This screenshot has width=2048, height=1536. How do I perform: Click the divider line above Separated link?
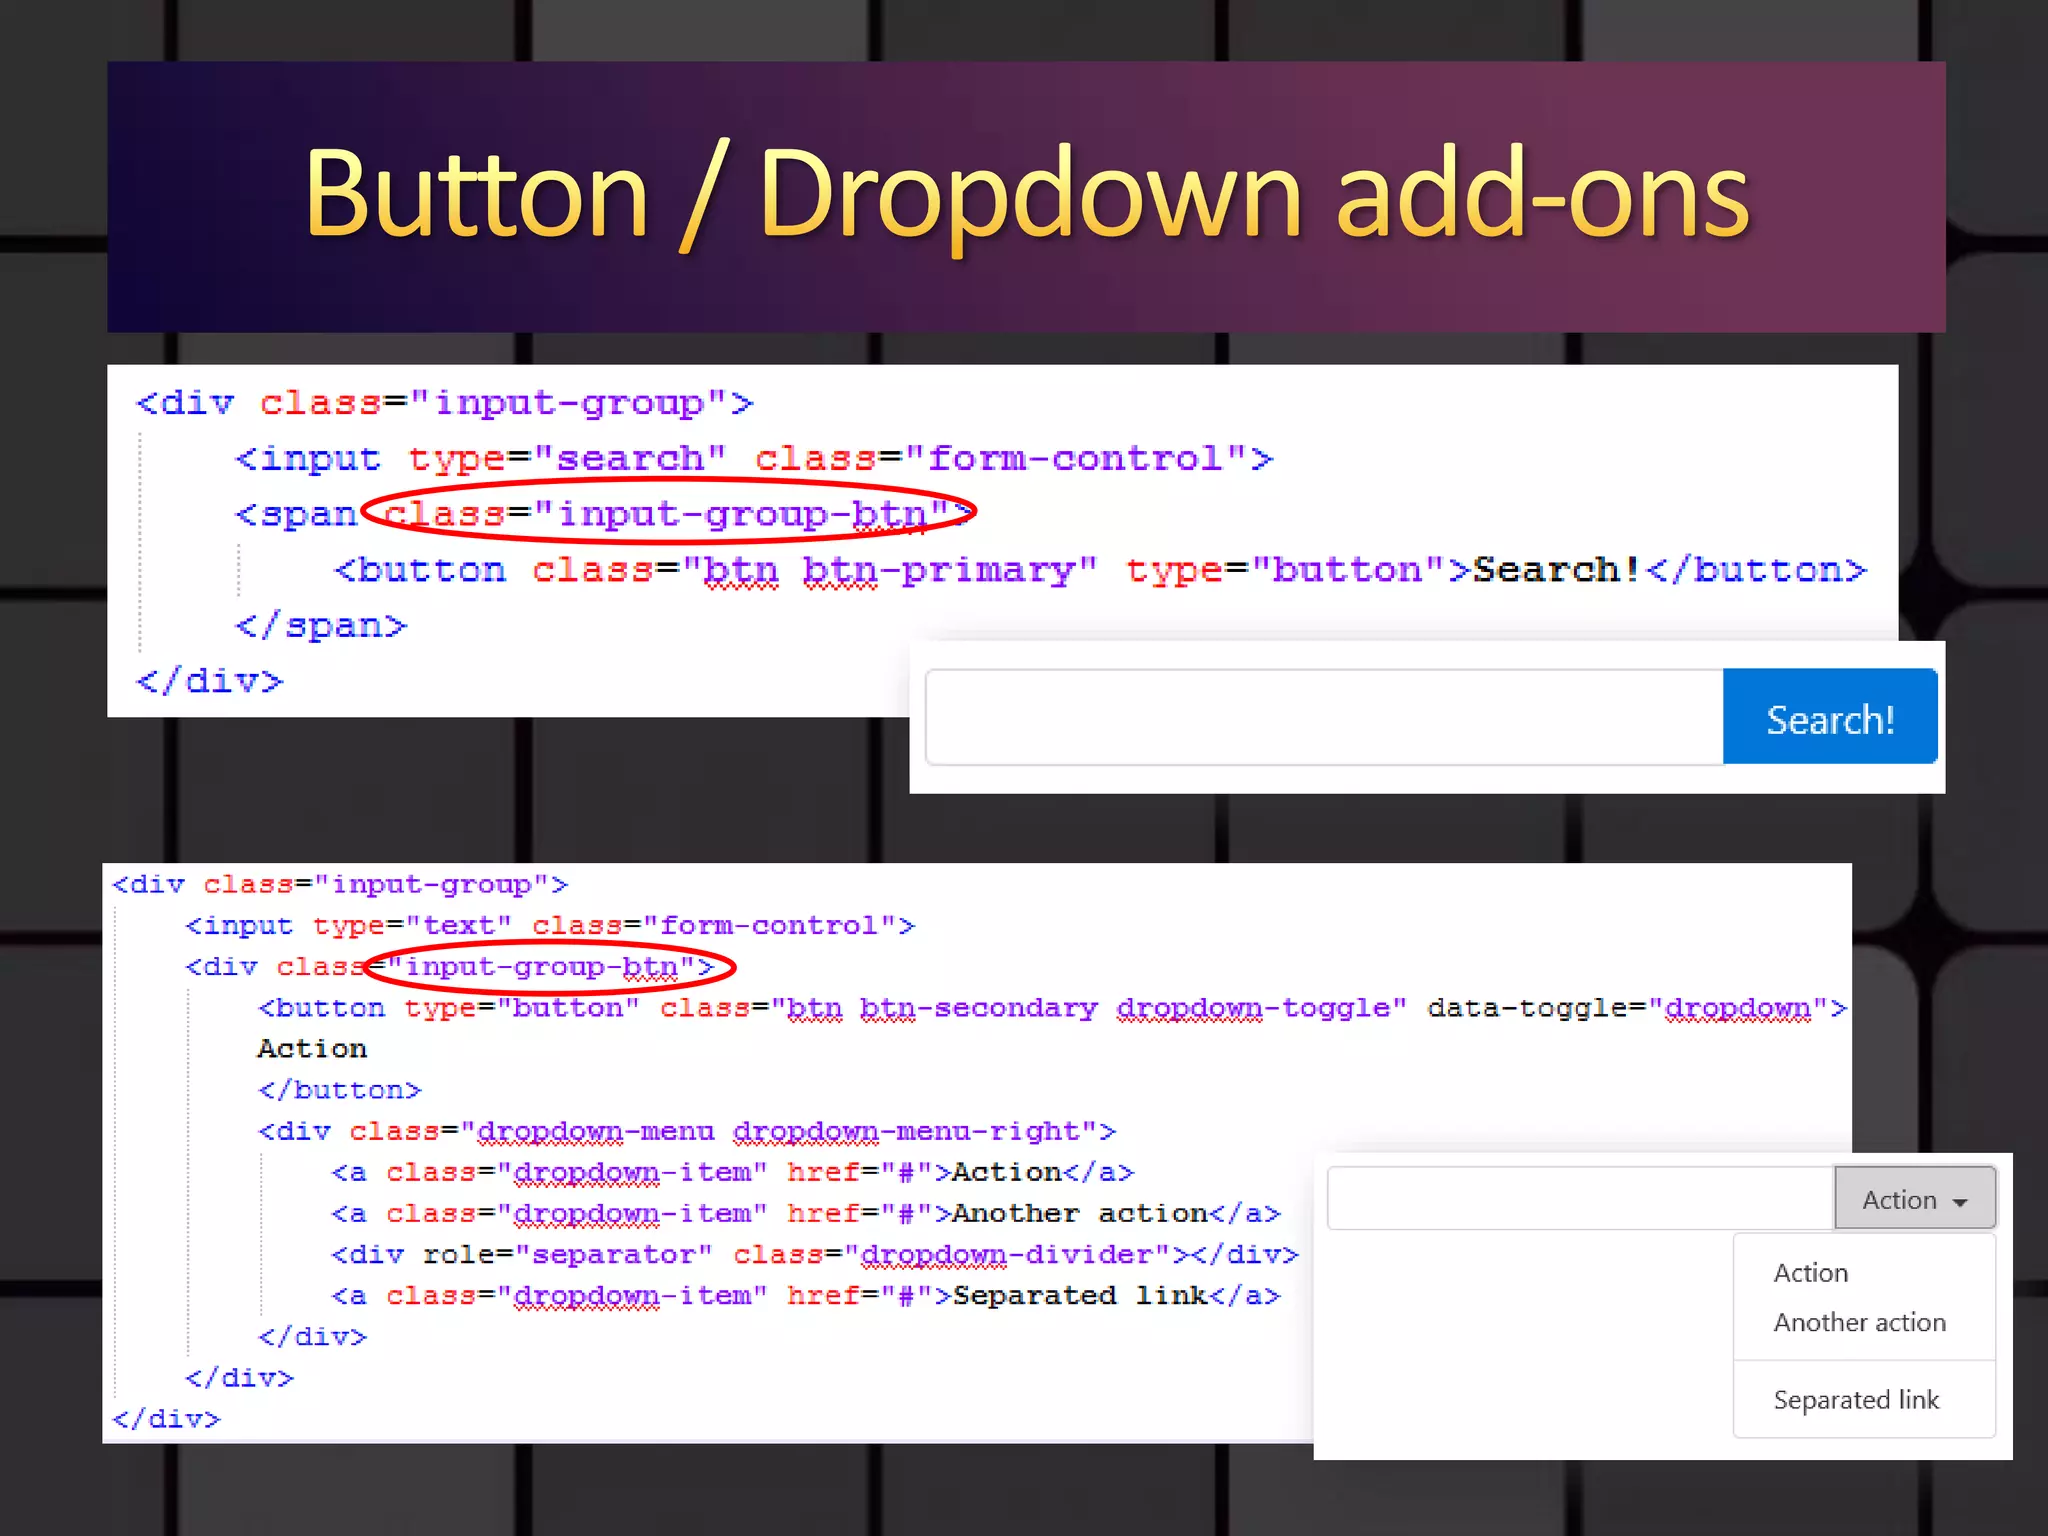click(x=1864, y=1360)
